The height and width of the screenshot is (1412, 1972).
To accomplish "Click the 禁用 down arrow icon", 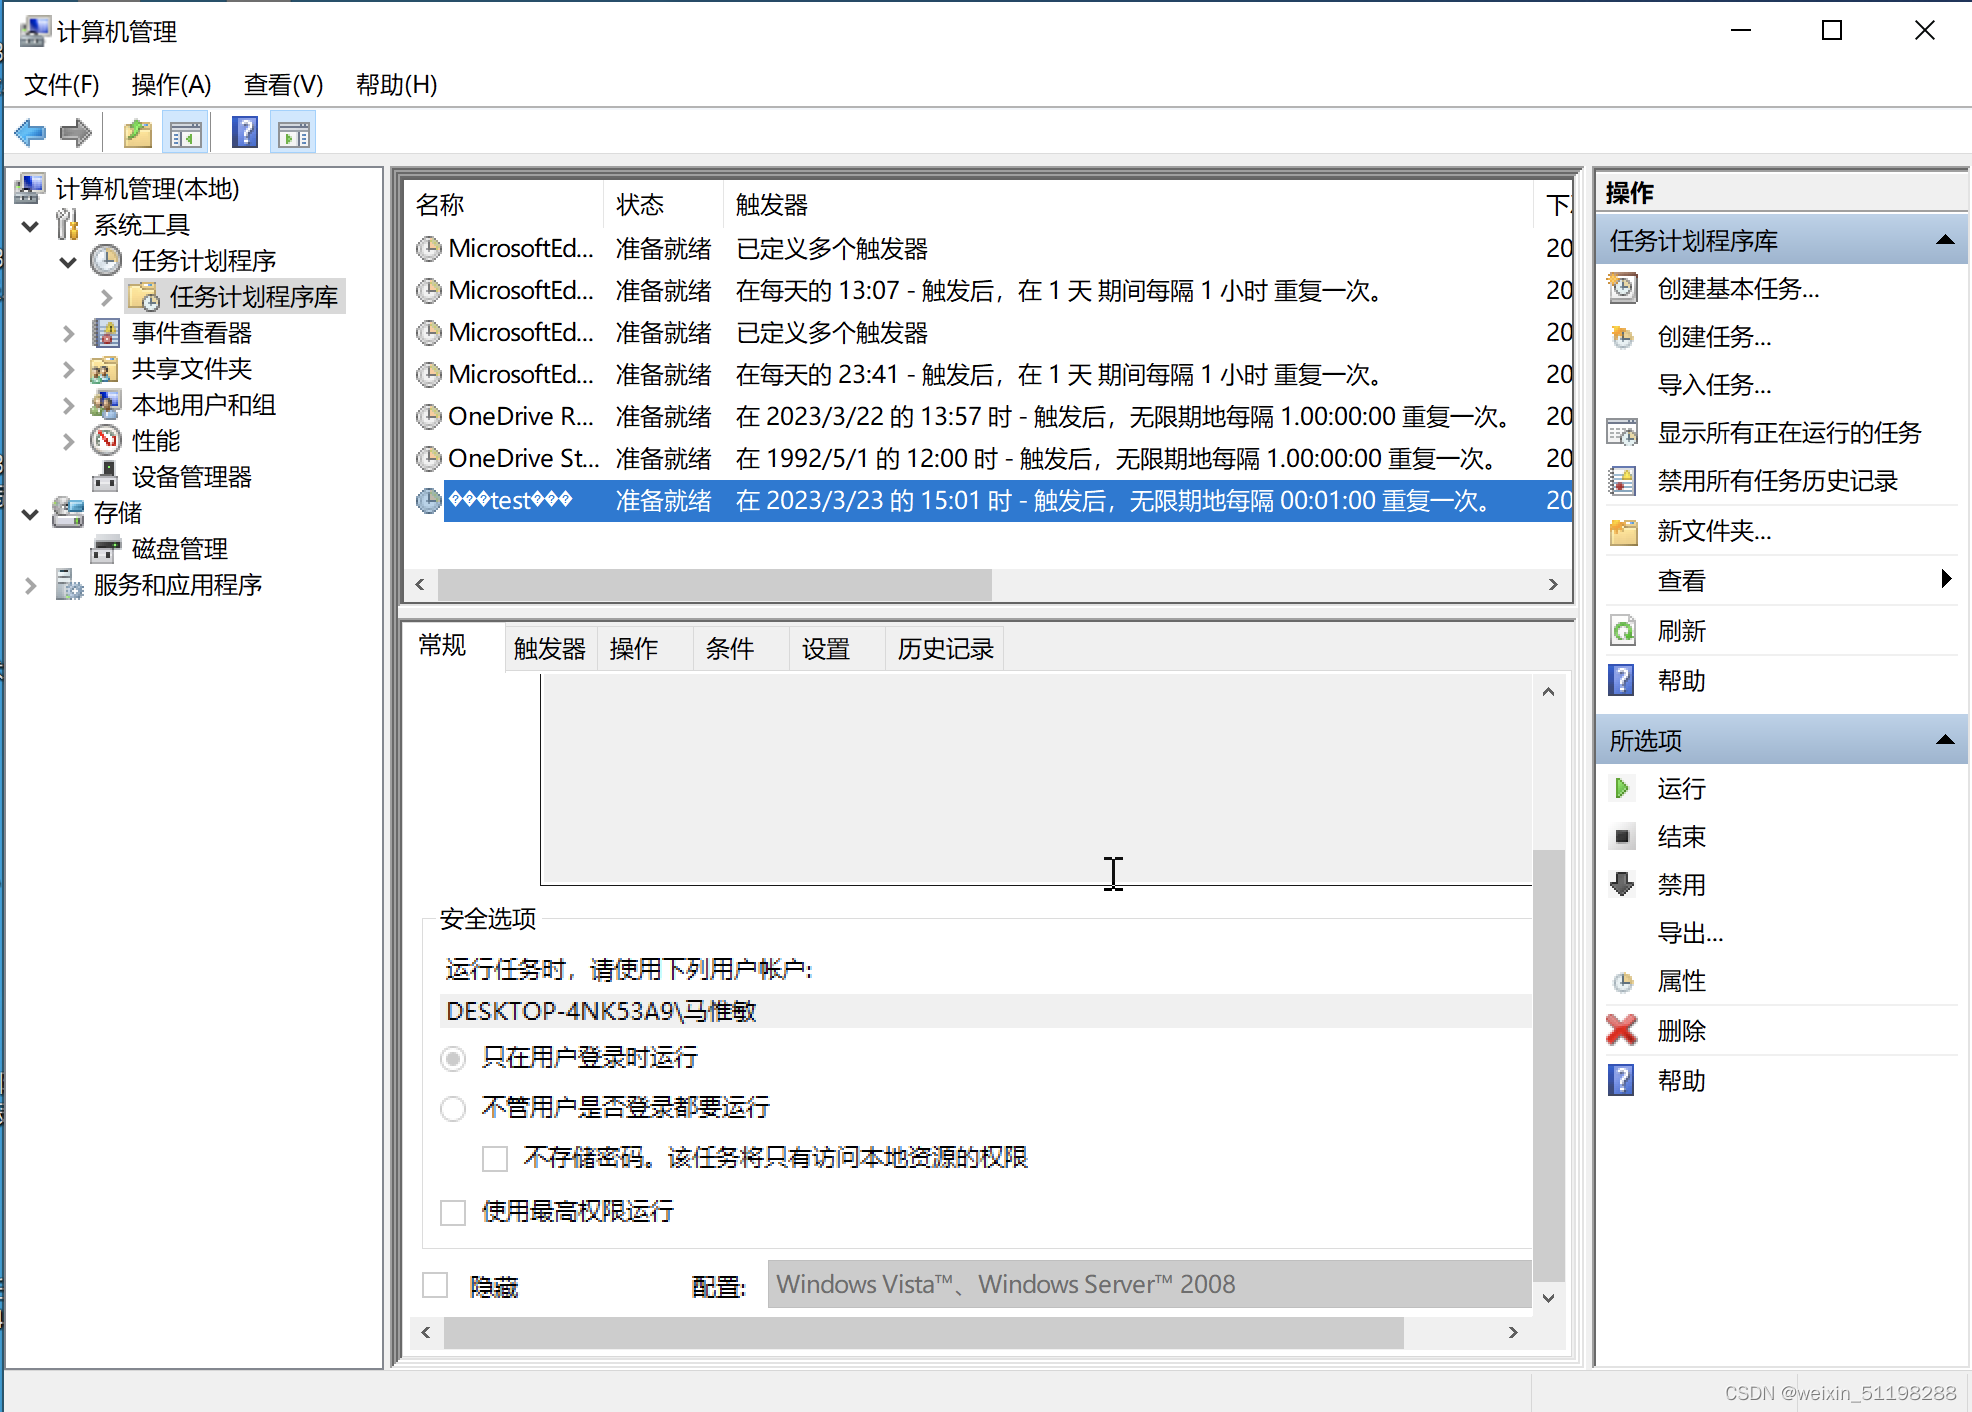I will pyautogui.click(x=1623, y=885).
